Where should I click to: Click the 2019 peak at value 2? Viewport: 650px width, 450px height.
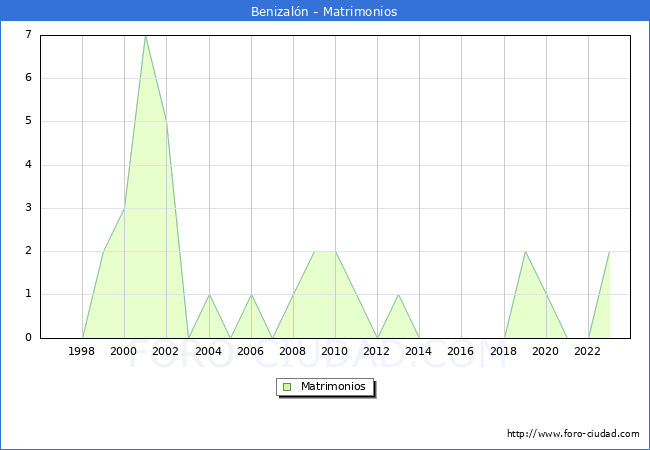[525, 252]
